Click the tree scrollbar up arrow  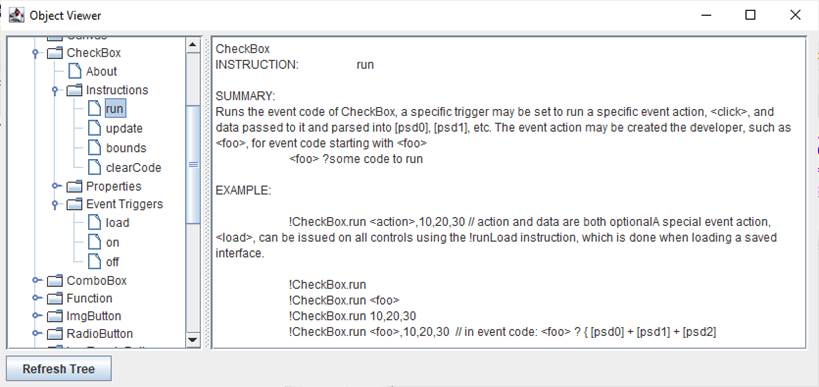(x=193, y=45)
